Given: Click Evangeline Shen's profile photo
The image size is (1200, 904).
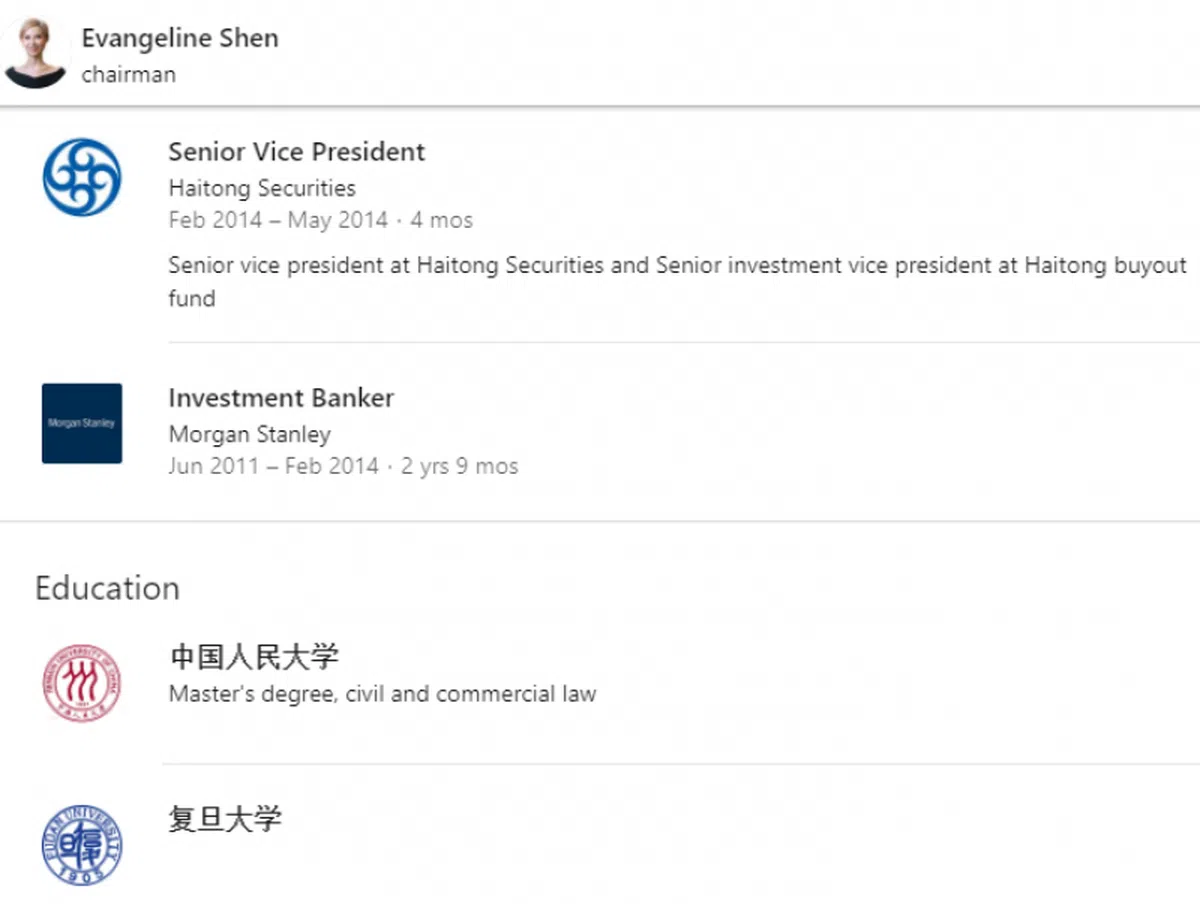Looking at the screenshot, I should click(36, 53).
